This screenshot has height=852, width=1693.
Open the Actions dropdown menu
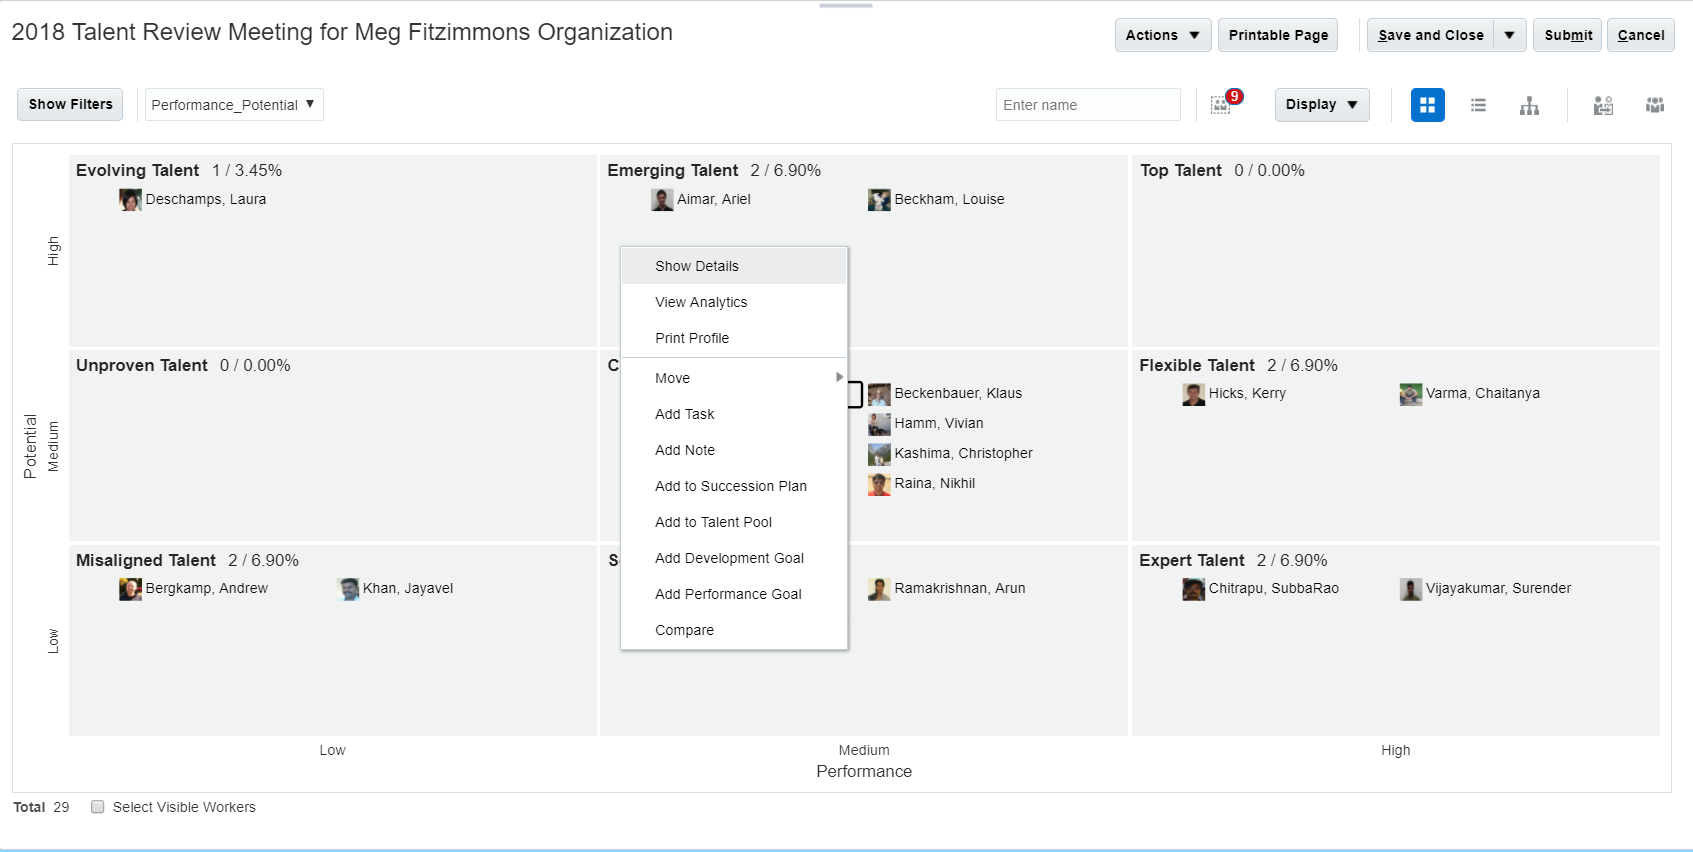1162,35
